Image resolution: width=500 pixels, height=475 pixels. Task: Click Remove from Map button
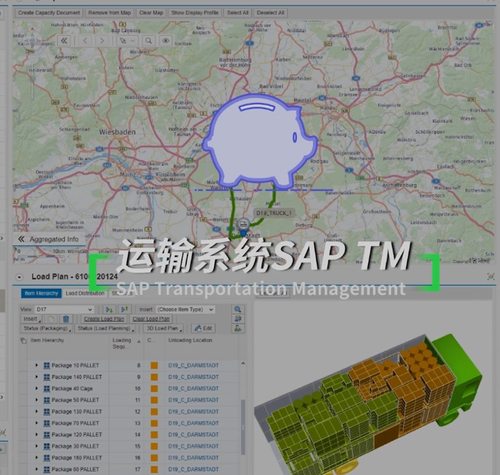pos(109,13)
